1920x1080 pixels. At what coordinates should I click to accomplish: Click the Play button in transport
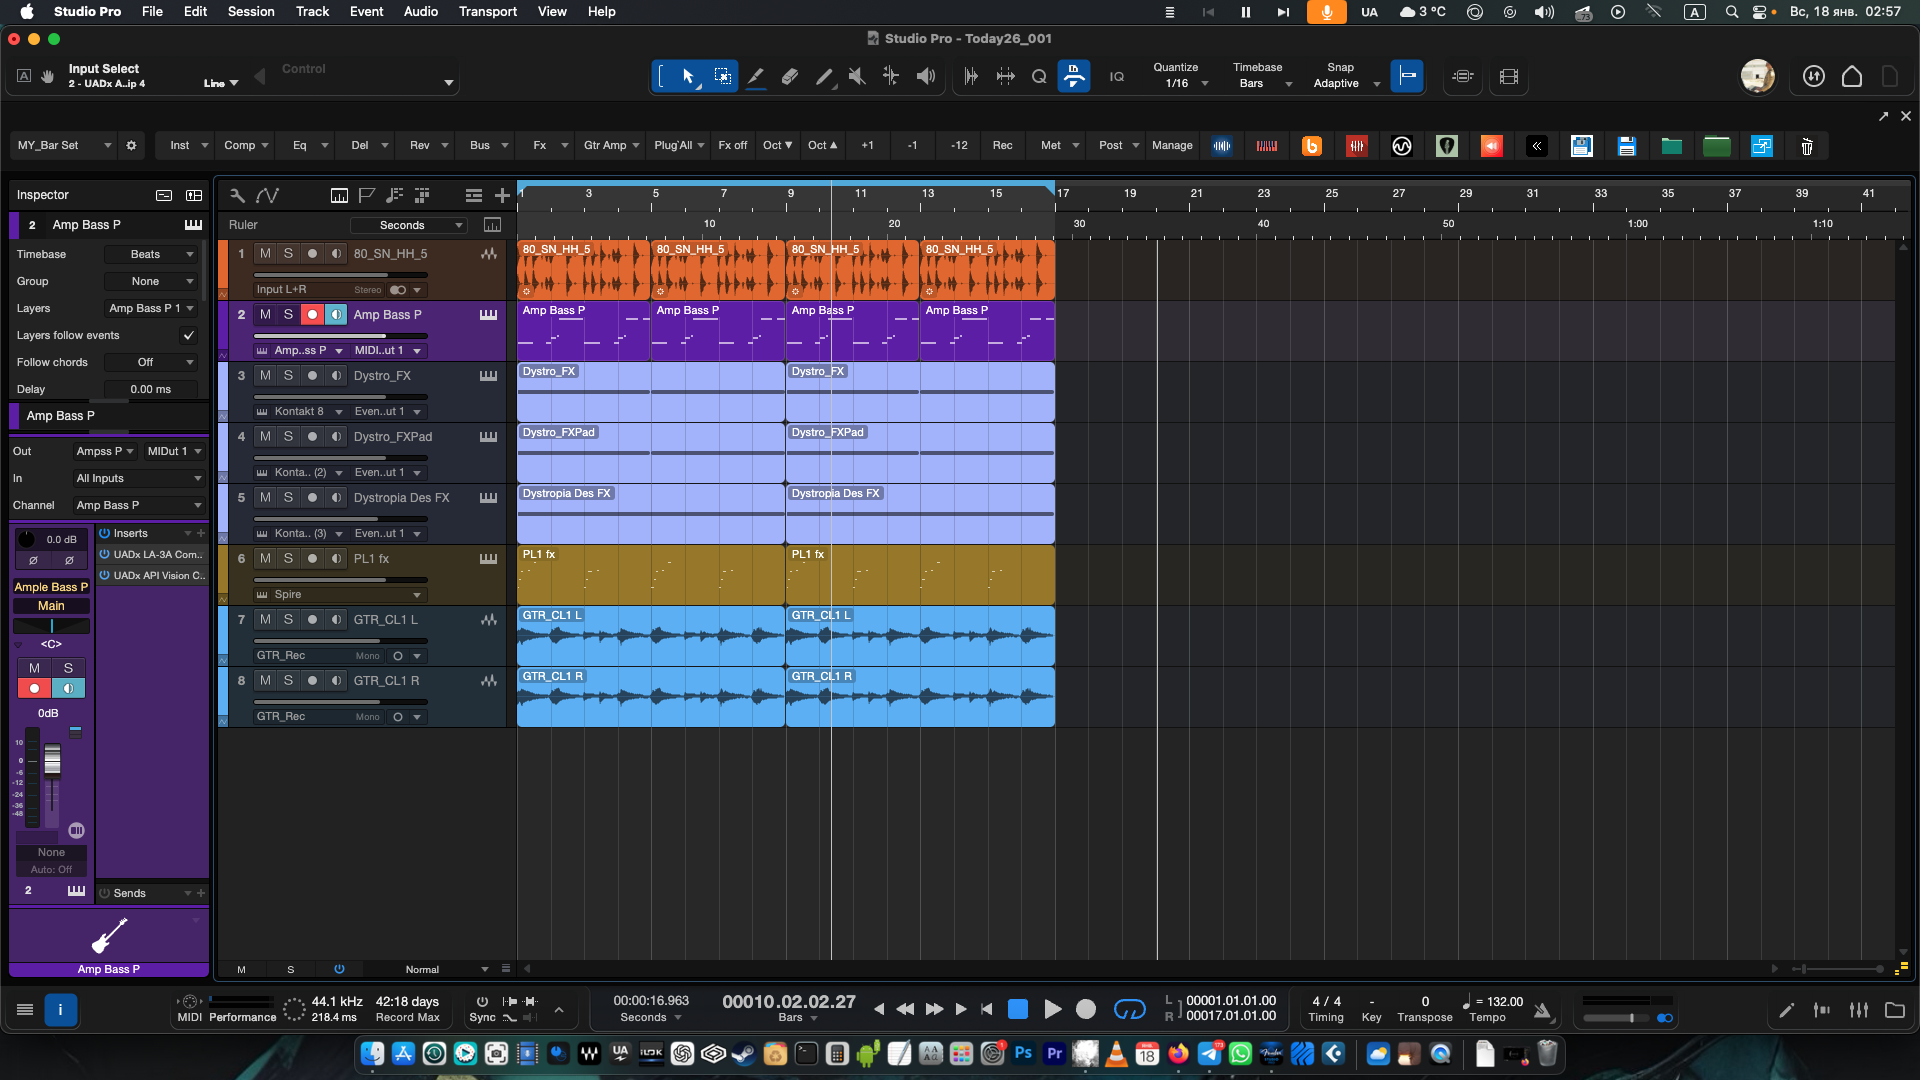1052,1010
